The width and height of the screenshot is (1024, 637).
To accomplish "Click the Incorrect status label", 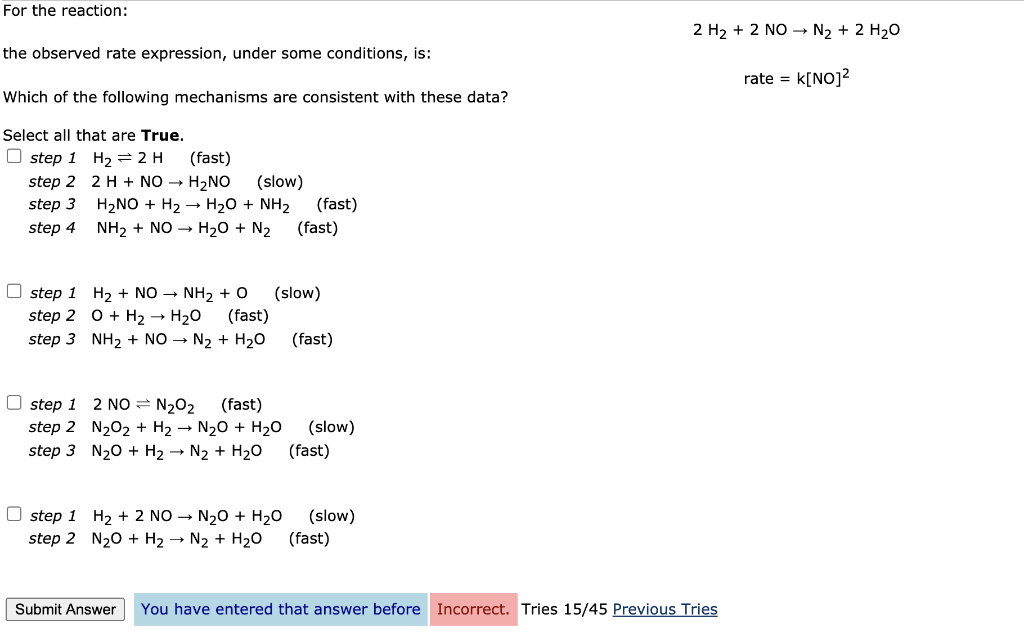I will pyautogui.click(x=473, y=609).
